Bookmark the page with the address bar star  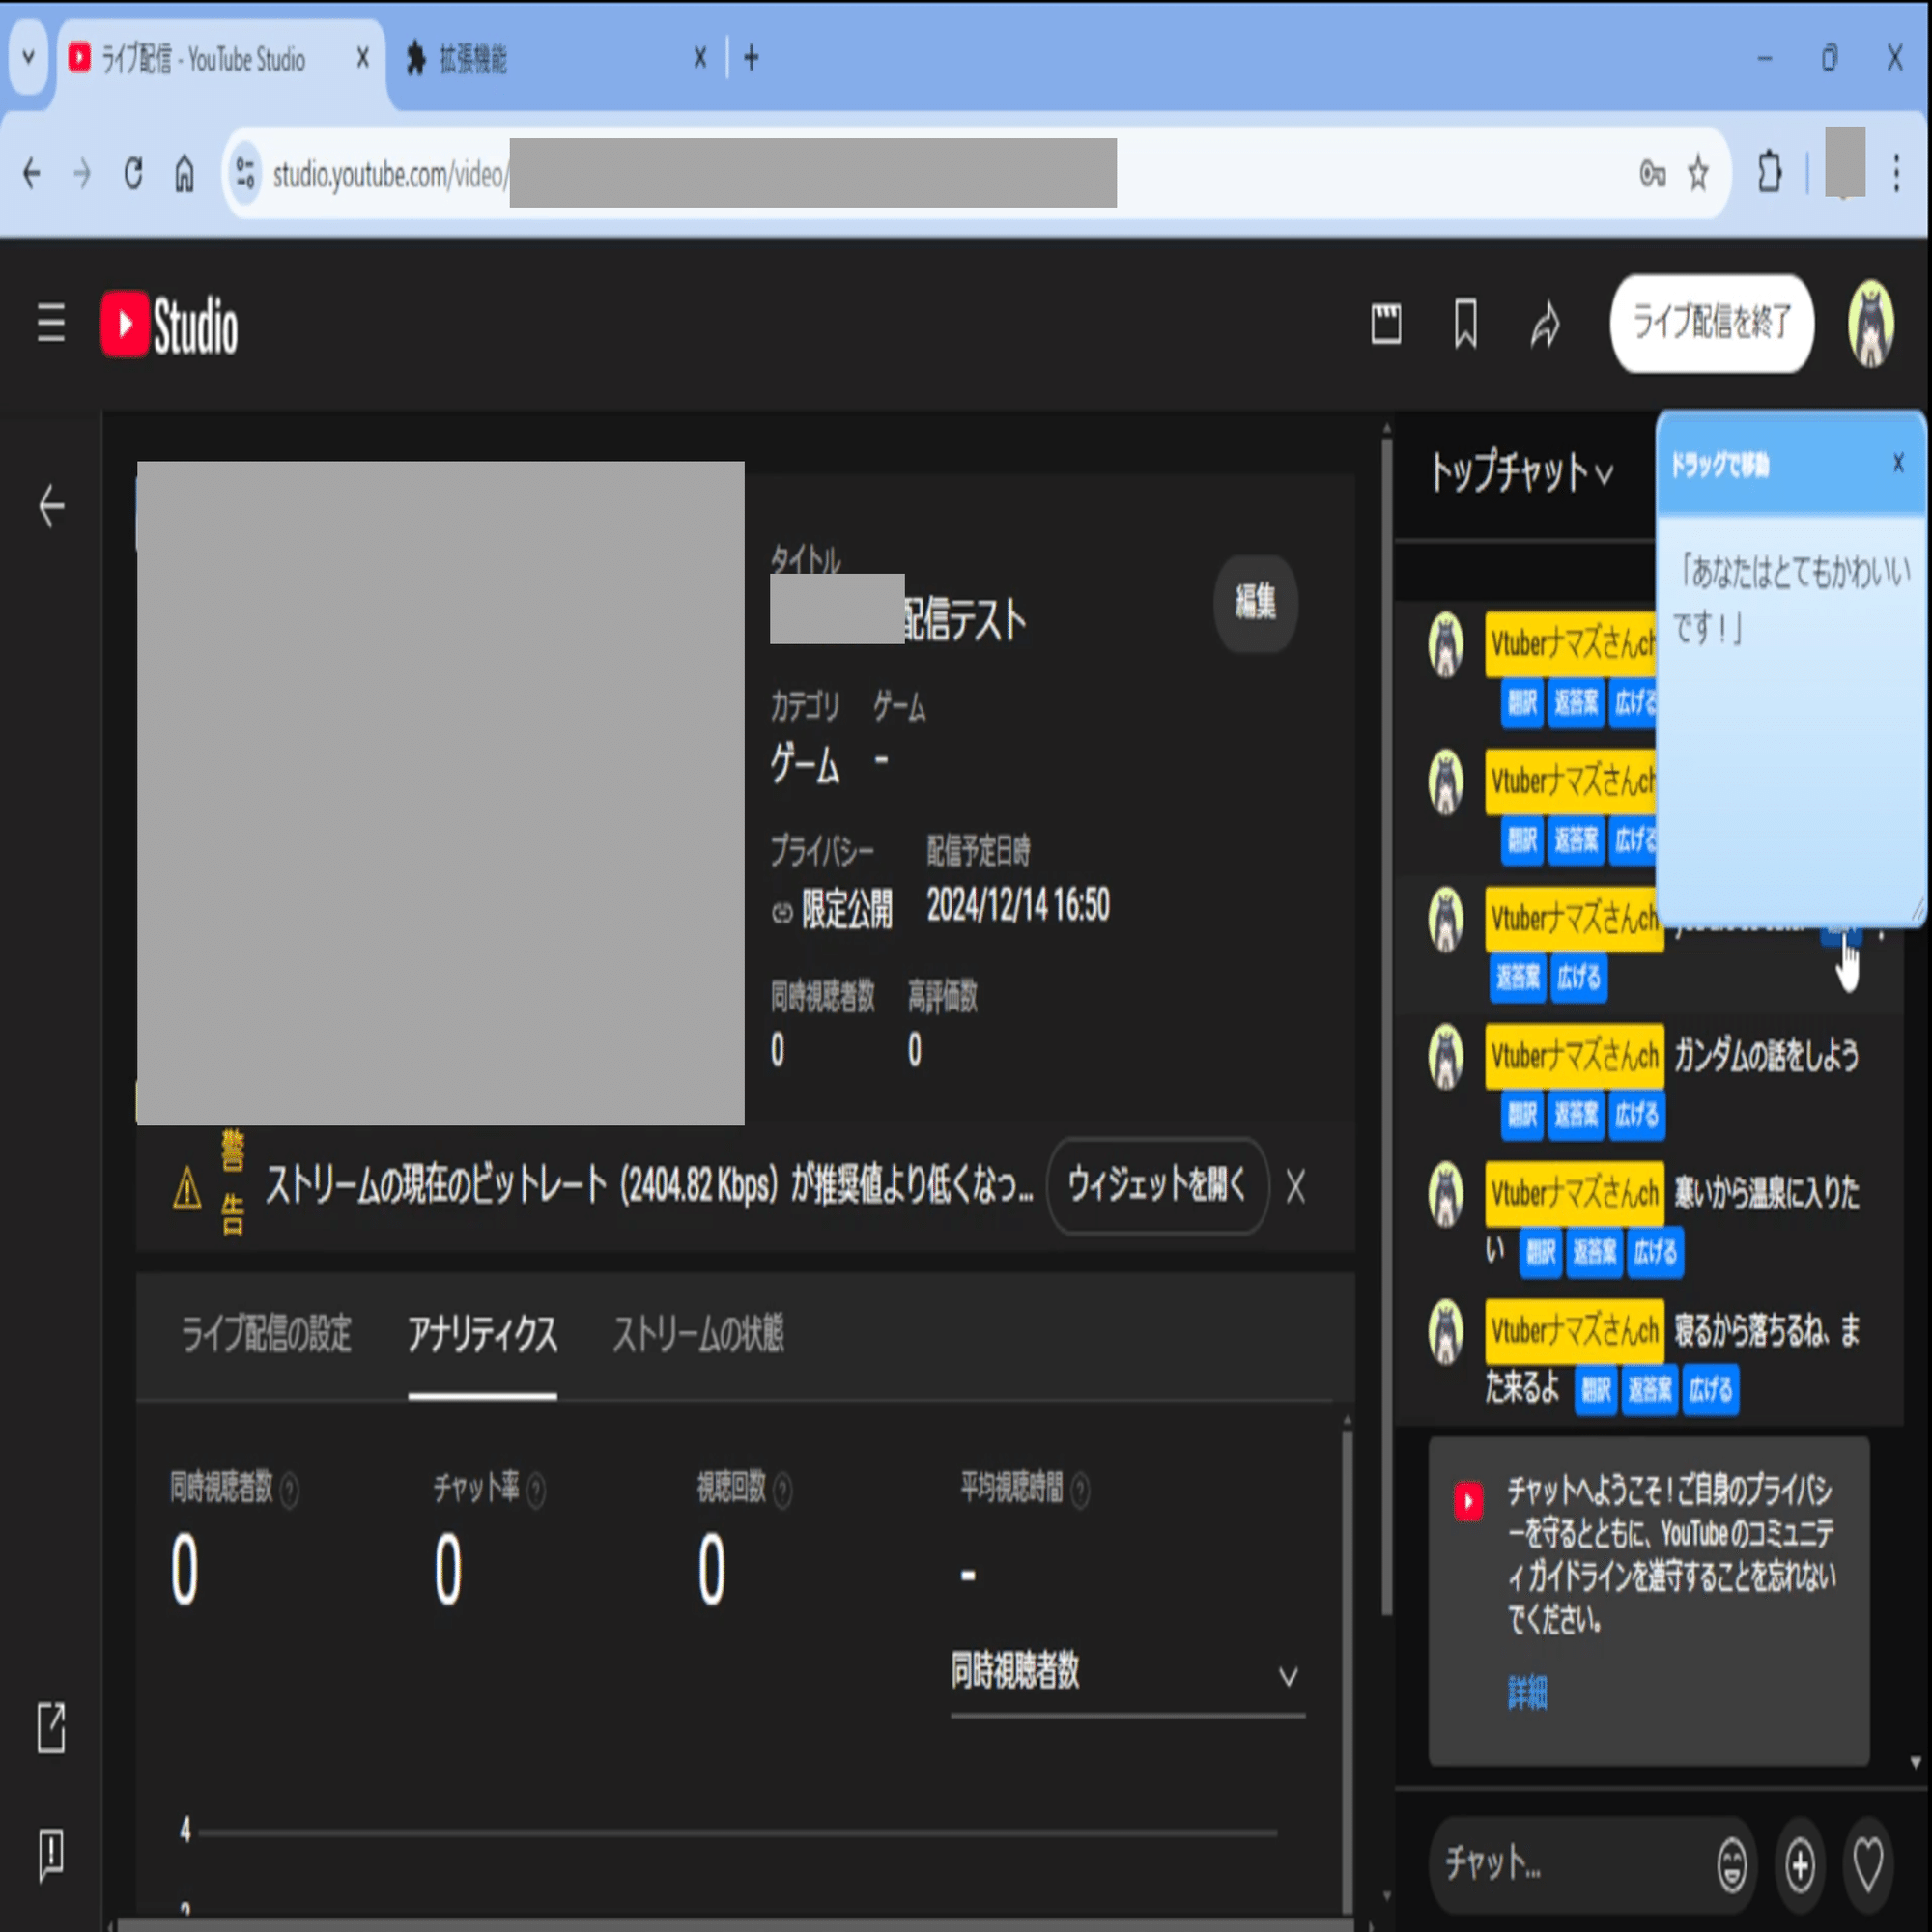pos(1697,172)
